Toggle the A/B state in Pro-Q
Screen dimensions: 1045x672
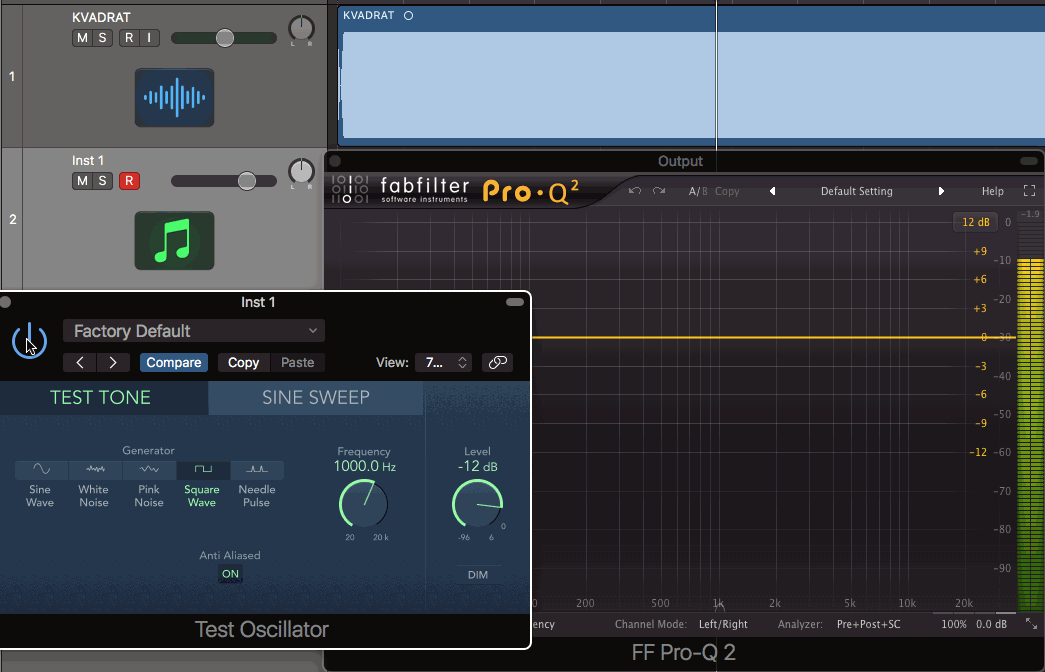(698, 191)
